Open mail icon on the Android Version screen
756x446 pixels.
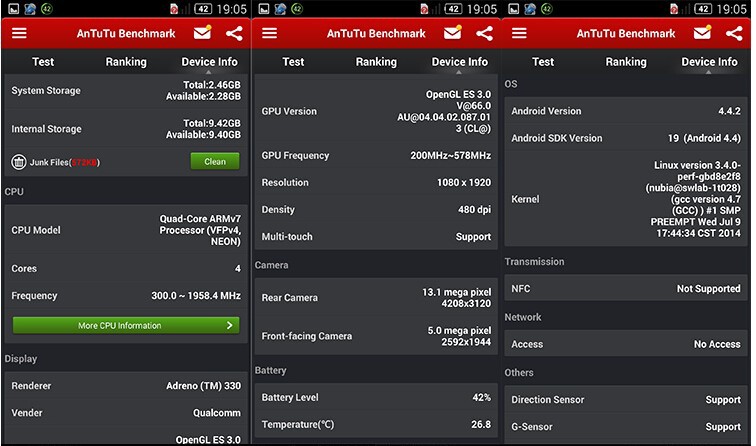pos(703,33)
